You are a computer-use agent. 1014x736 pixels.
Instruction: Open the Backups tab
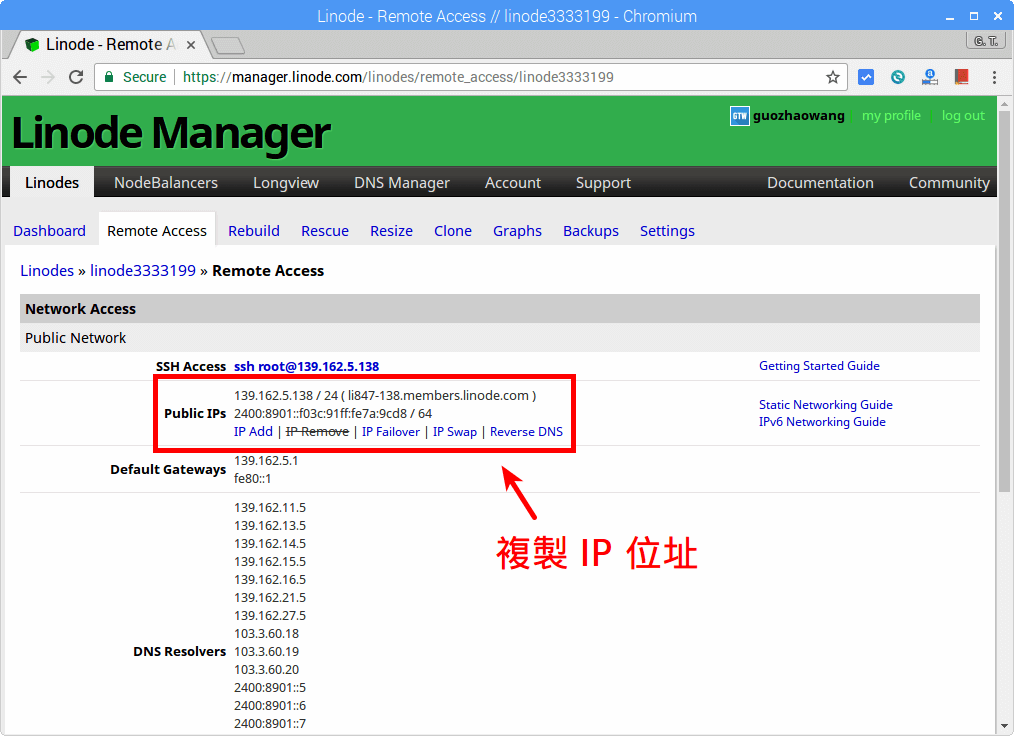pos(590,230)
